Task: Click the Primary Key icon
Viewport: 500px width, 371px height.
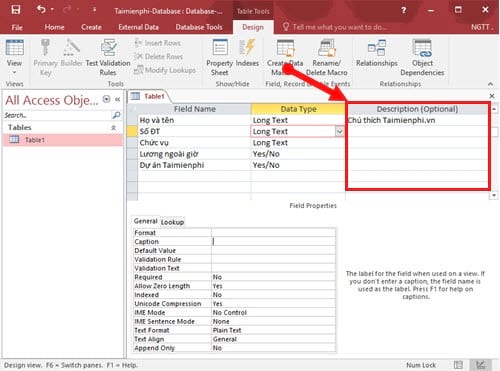Action: coord(45,47)
